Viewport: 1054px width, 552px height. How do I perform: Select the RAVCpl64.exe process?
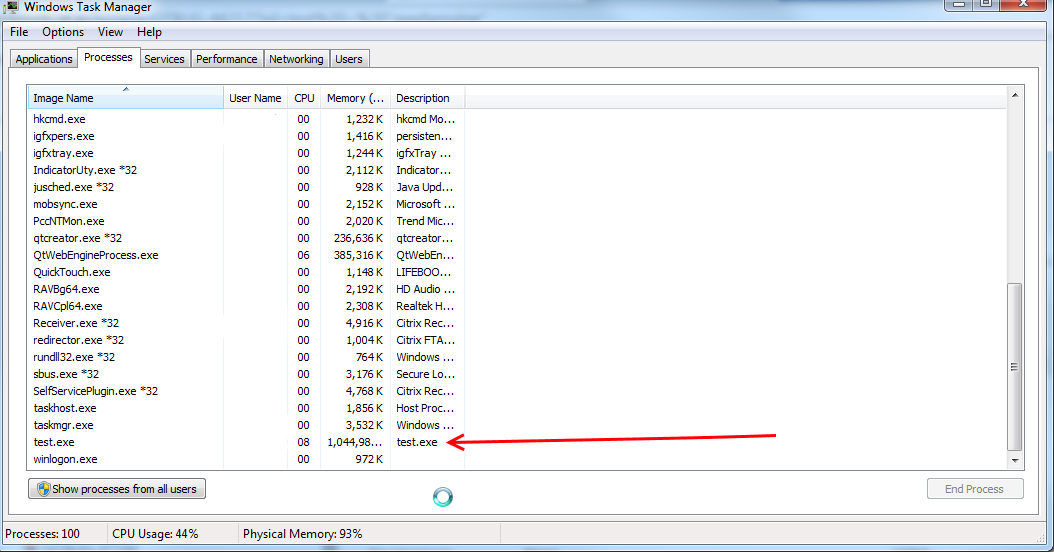67,306
